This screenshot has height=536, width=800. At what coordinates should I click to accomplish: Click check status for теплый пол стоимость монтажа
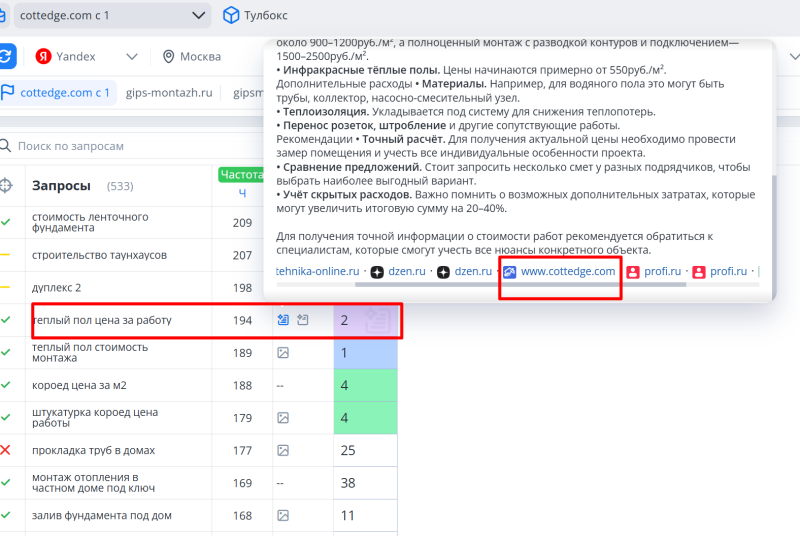[5, 352]
